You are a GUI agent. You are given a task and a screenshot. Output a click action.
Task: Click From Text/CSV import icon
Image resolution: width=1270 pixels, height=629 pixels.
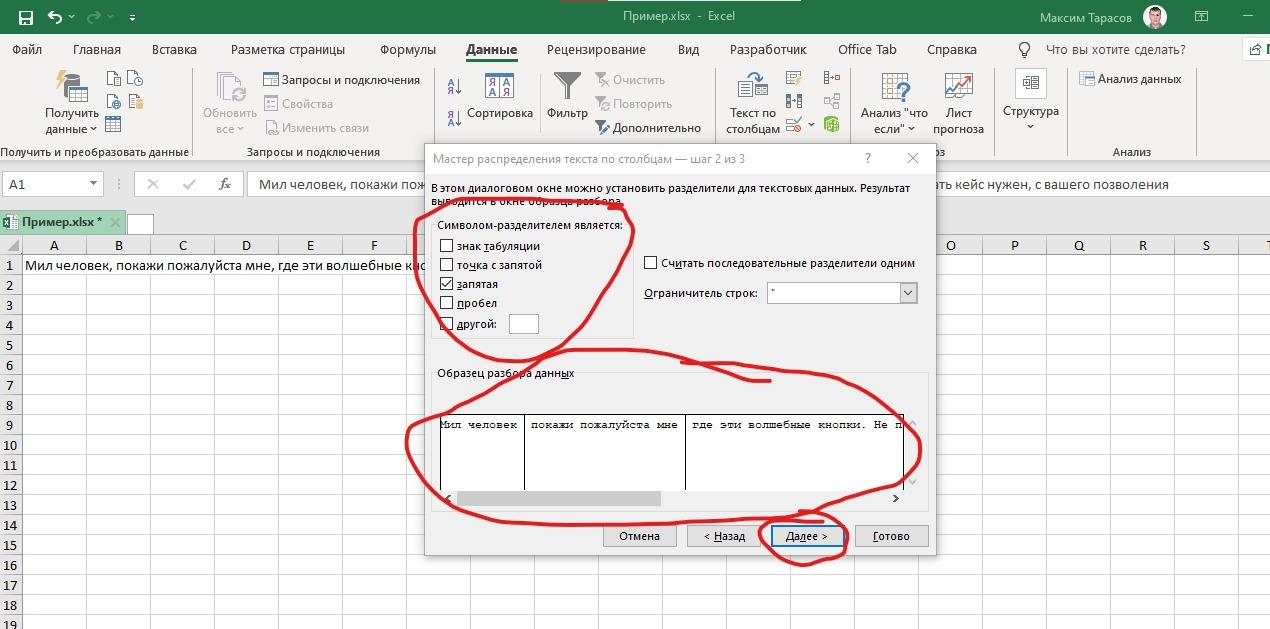coord(113,79)
